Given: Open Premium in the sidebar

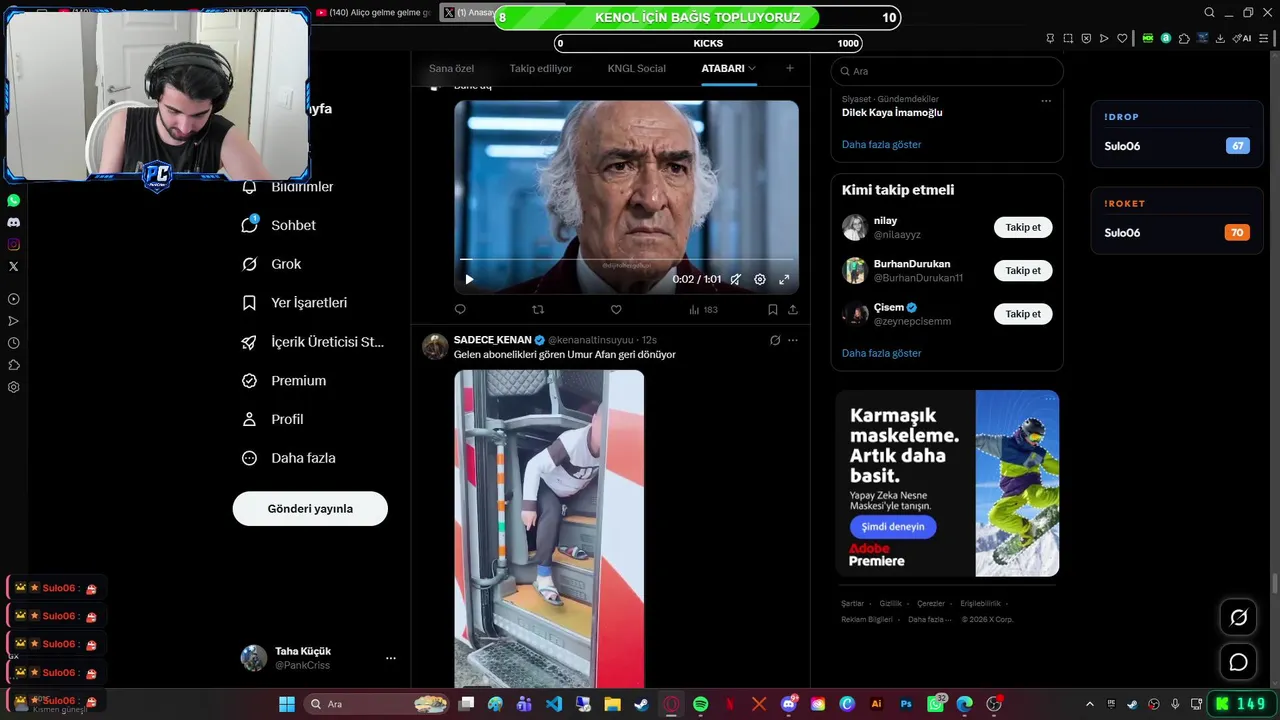Looking at the screenshot, I should pos(284,381).
